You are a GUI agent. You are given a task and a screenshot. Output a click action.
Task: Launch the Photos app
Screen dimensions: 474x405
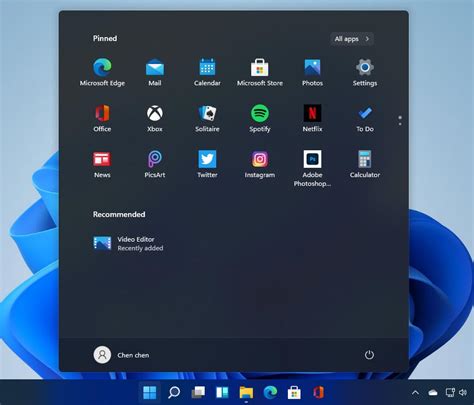point(312,72)
